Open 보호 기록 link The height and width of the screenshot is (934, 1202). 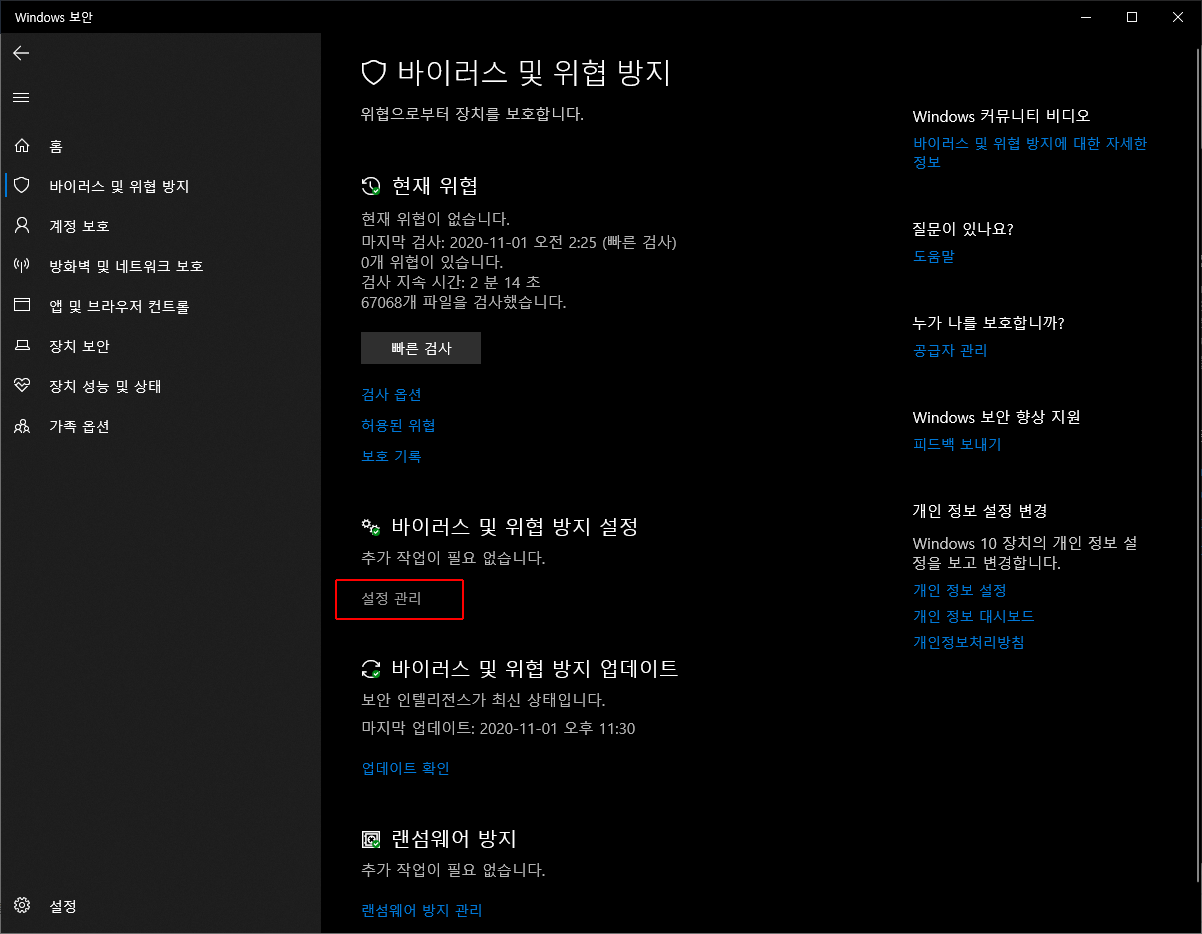[x=391, y=456]
